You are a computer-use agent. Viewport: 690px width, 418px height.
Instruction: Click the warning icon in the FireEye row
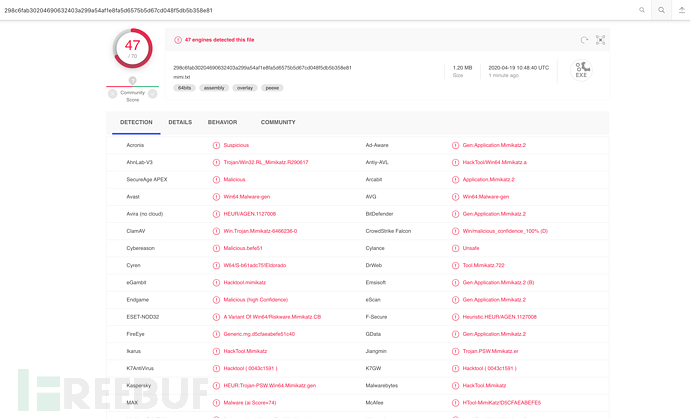point(216,334)
